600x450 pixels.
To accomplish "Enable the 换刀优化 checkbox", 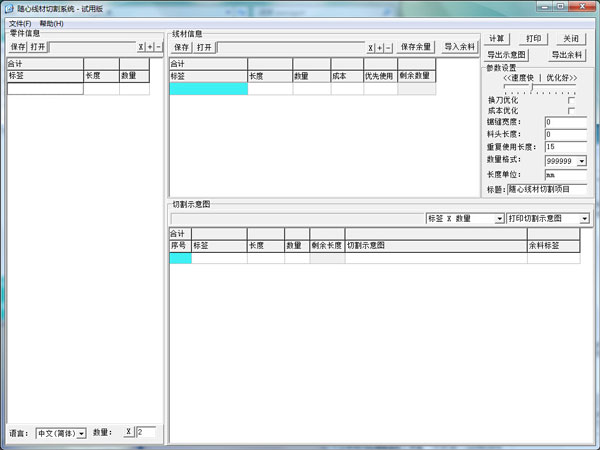I will click(x=571, y=100).
